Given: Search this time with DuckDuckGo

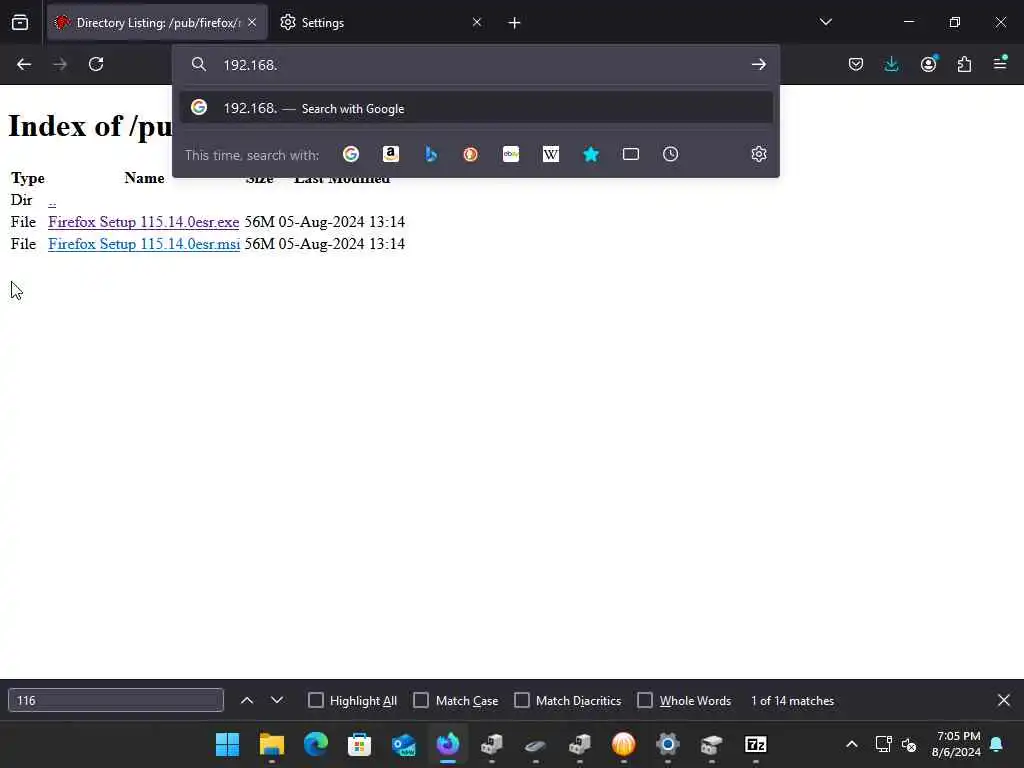Looking at the screenshot, I should (x=470, y=154).
